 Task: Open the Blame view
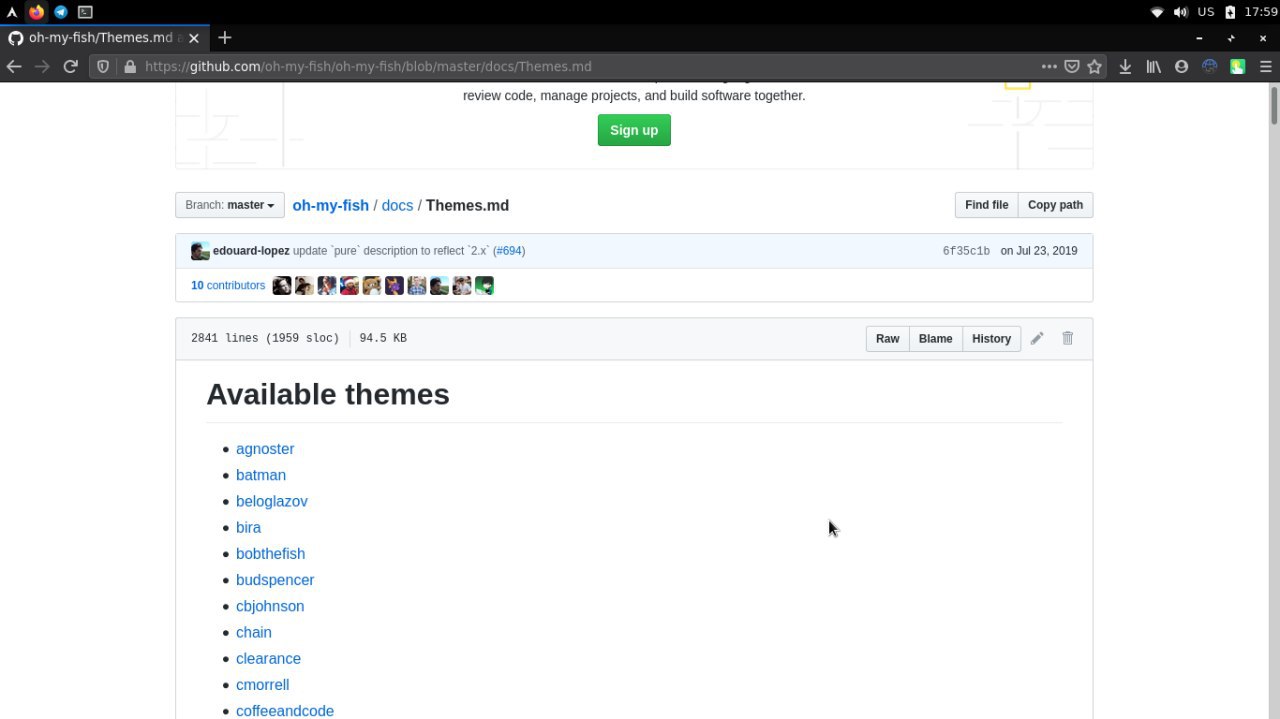click(x=935, y=338)
